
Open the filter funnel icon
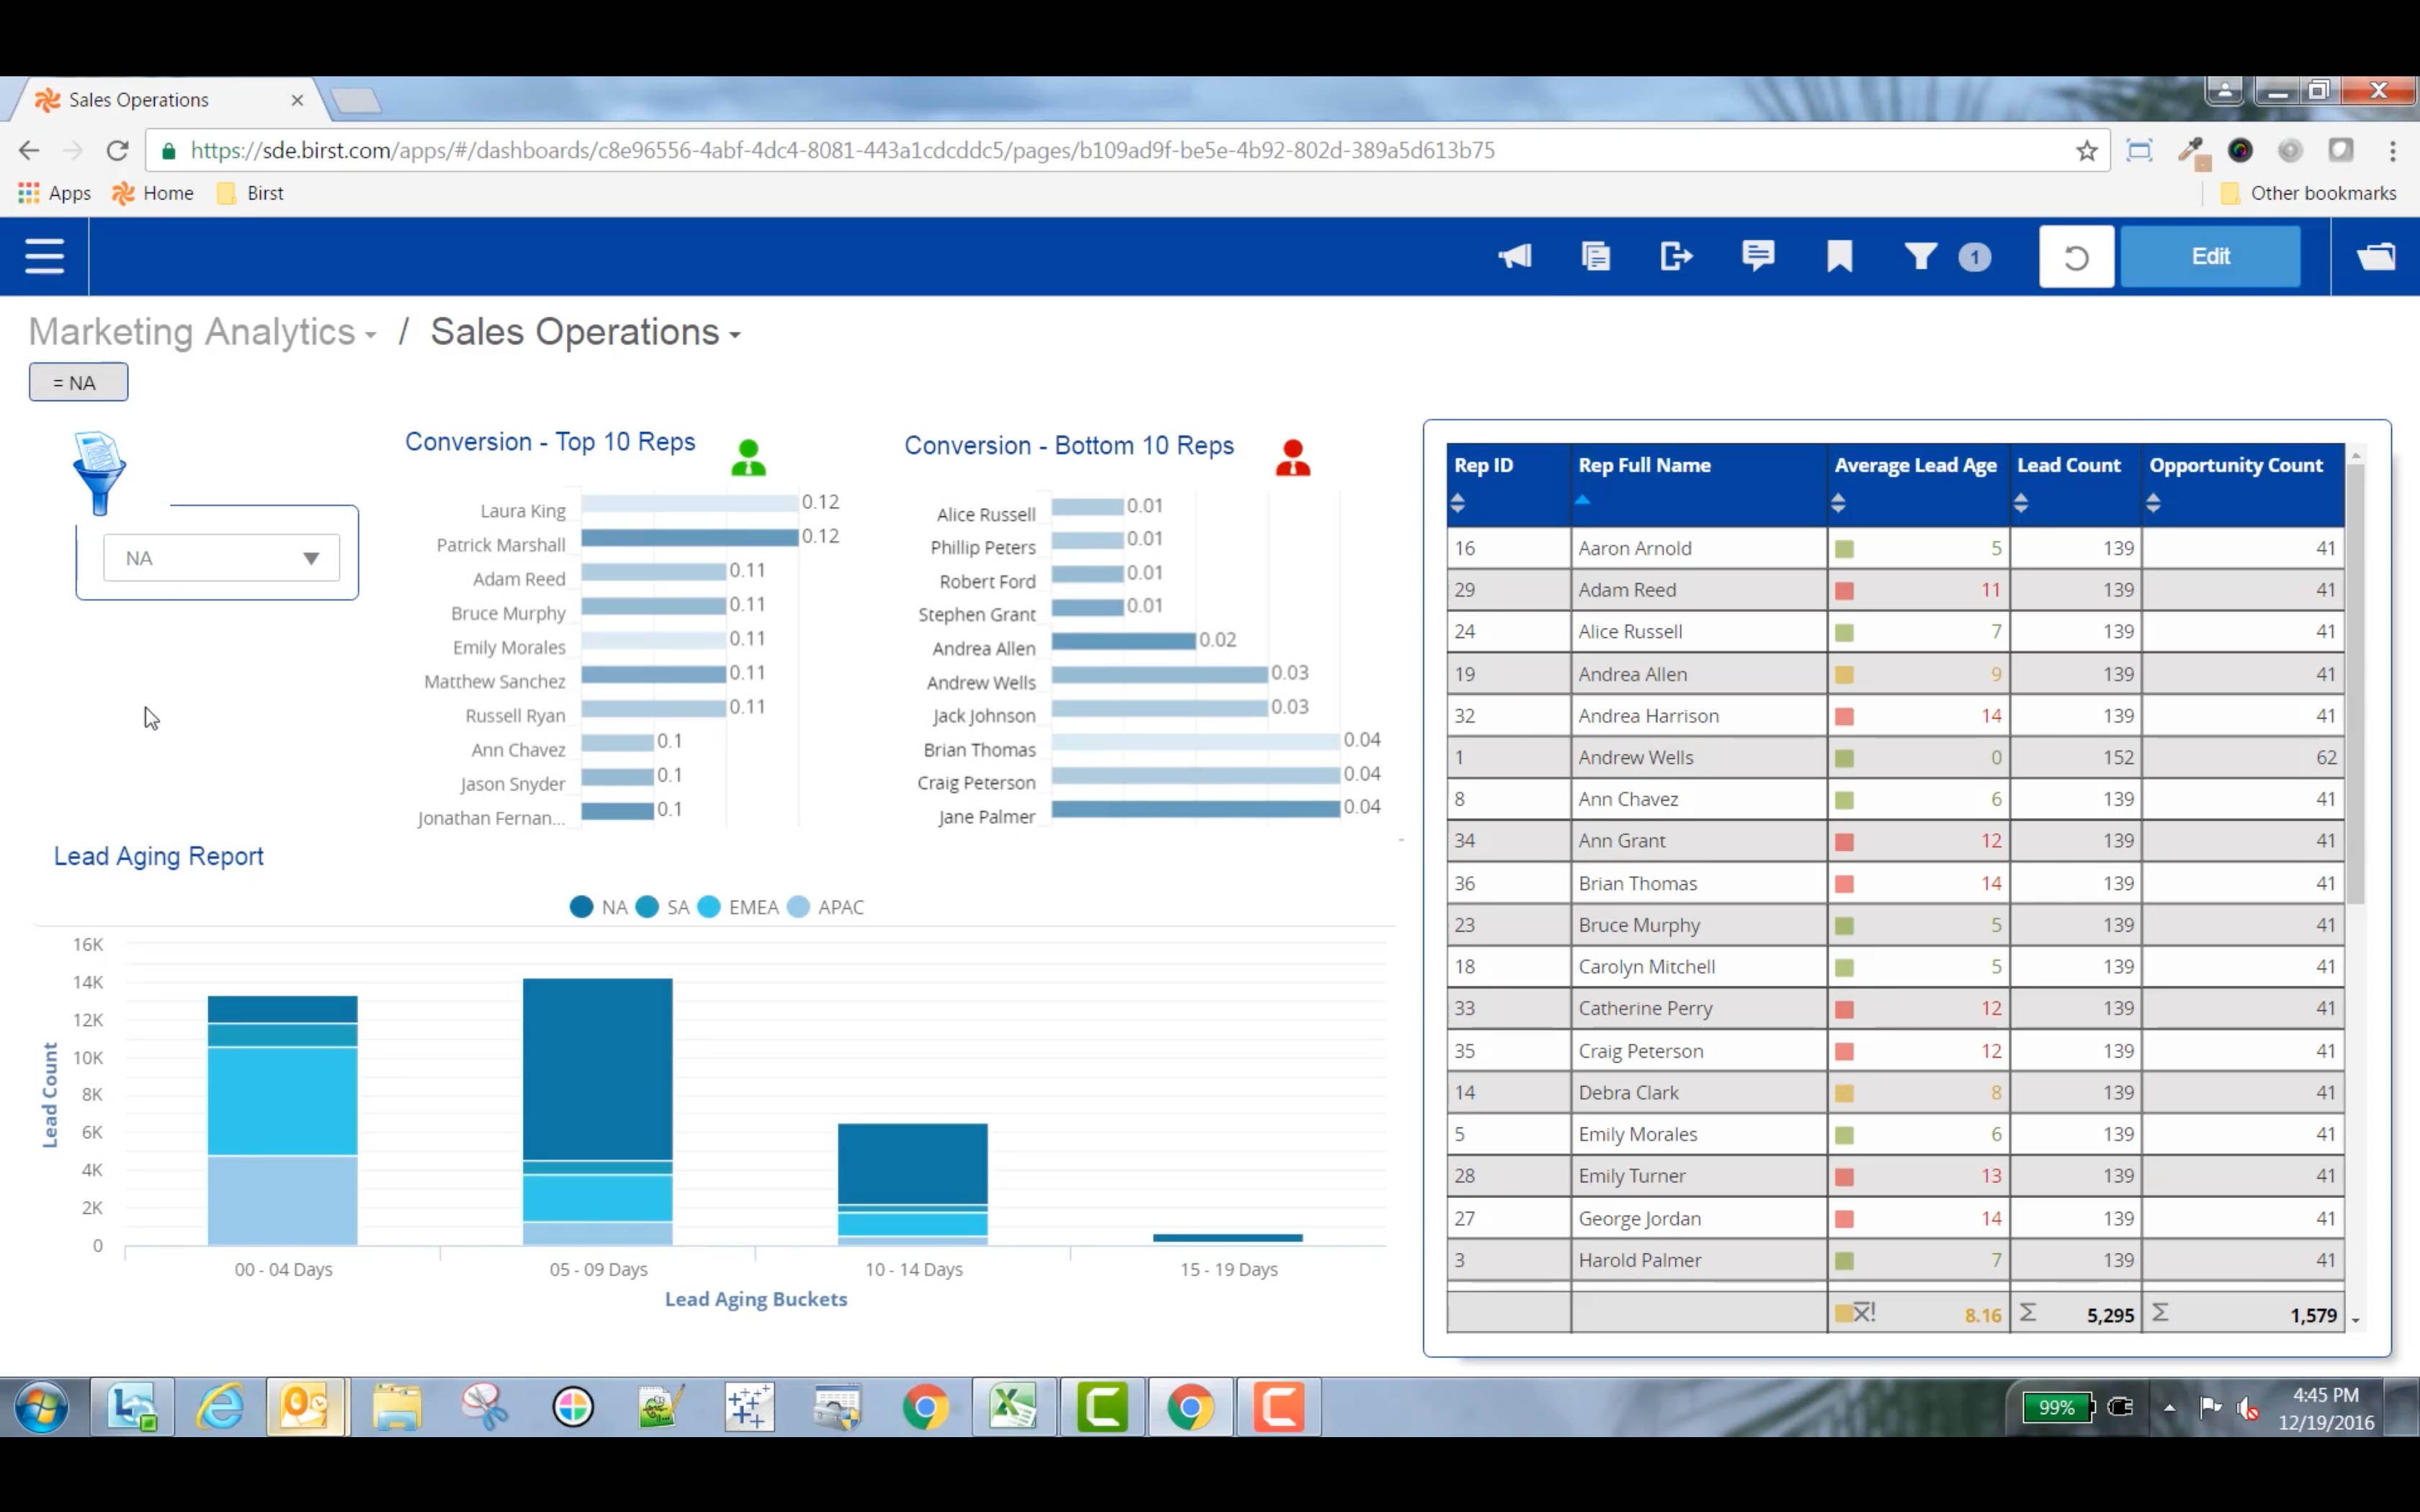pos(1920,256)
